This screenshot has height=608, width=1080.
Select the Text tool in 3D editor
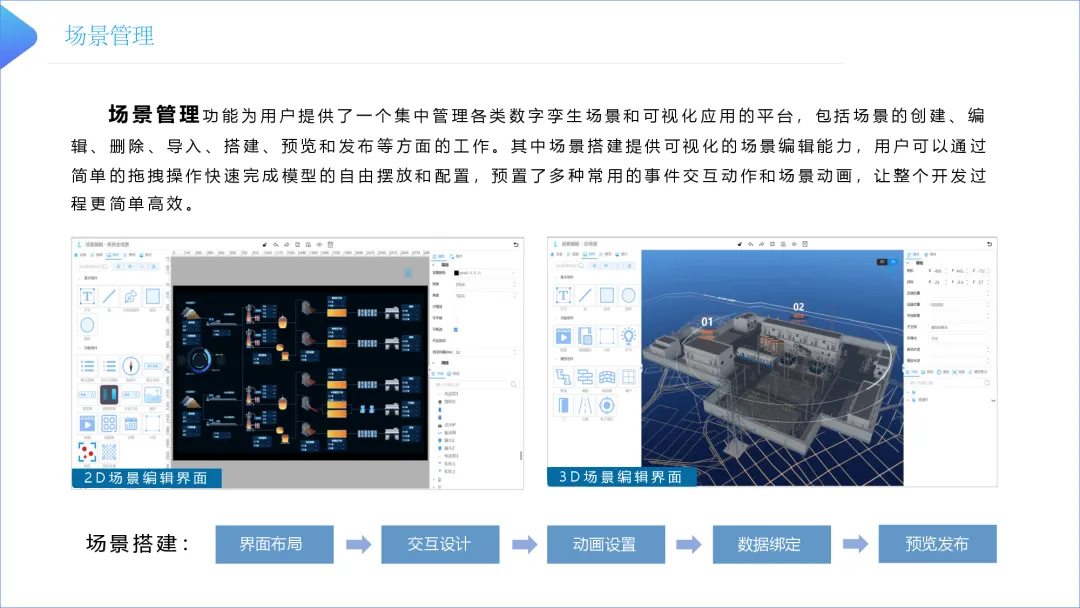pyautogui.click(x=563, y=295)
